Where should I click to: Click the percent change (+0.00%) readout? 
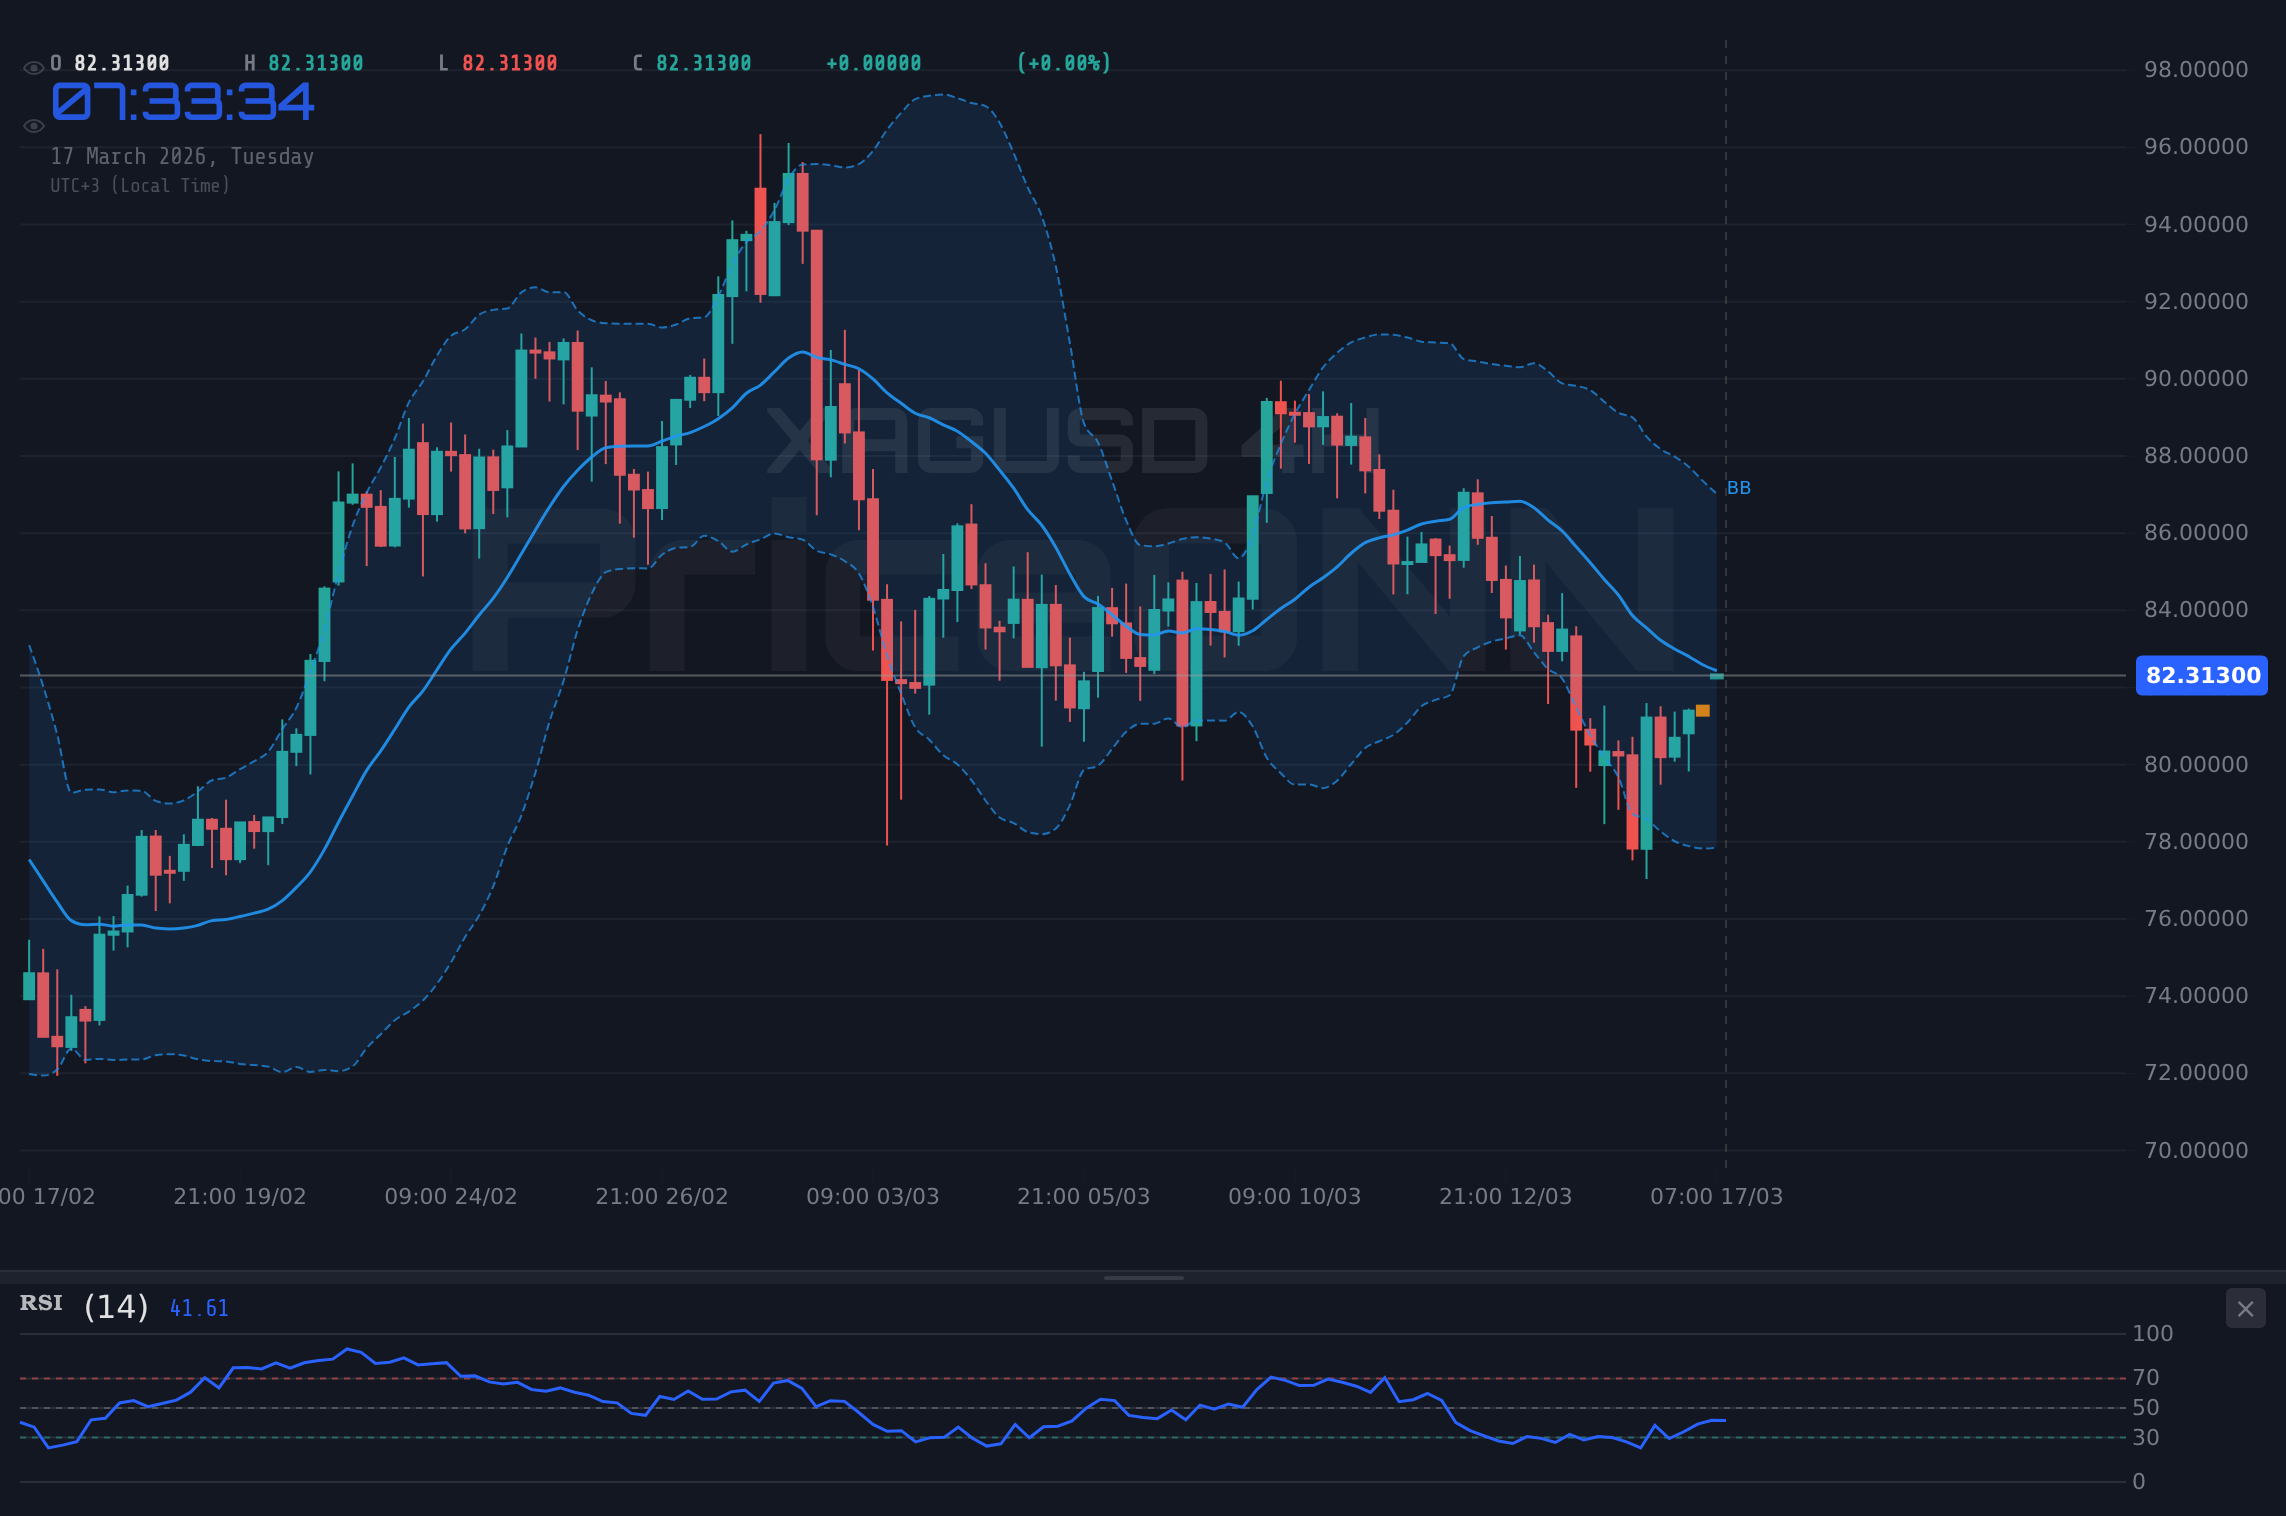(x=1063, y=62)
